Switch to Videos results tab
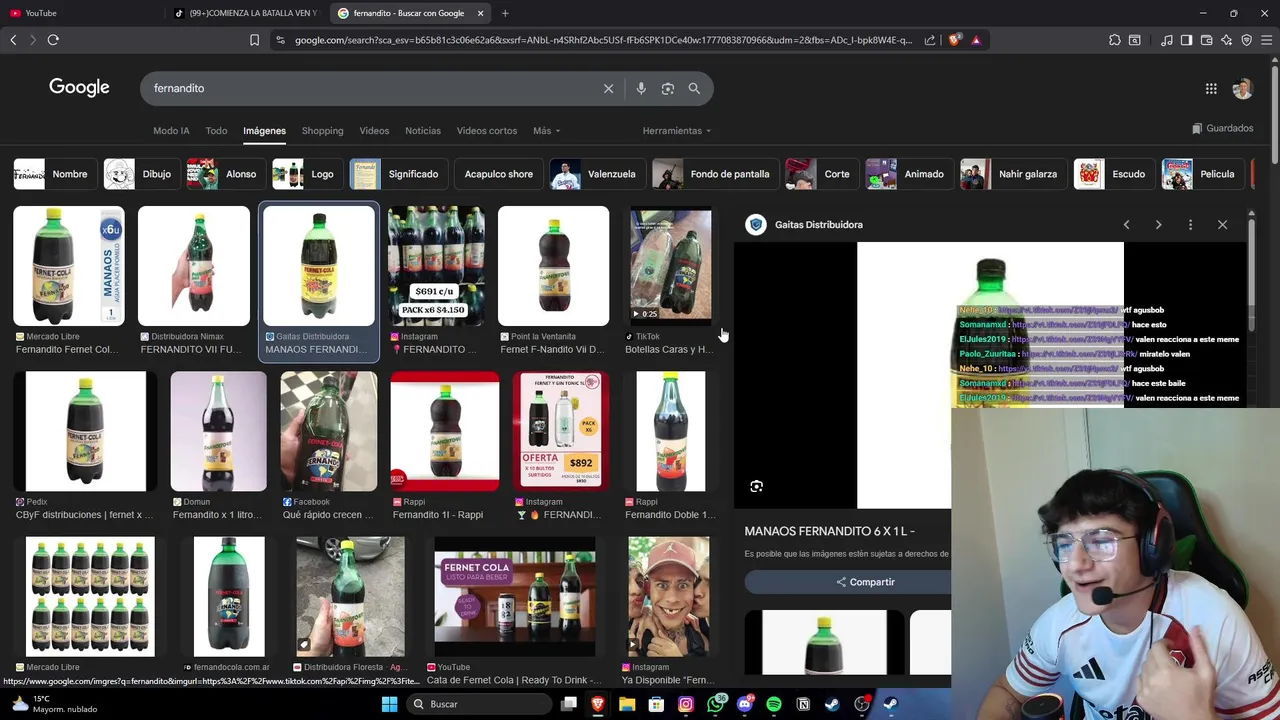 (374, 131)
